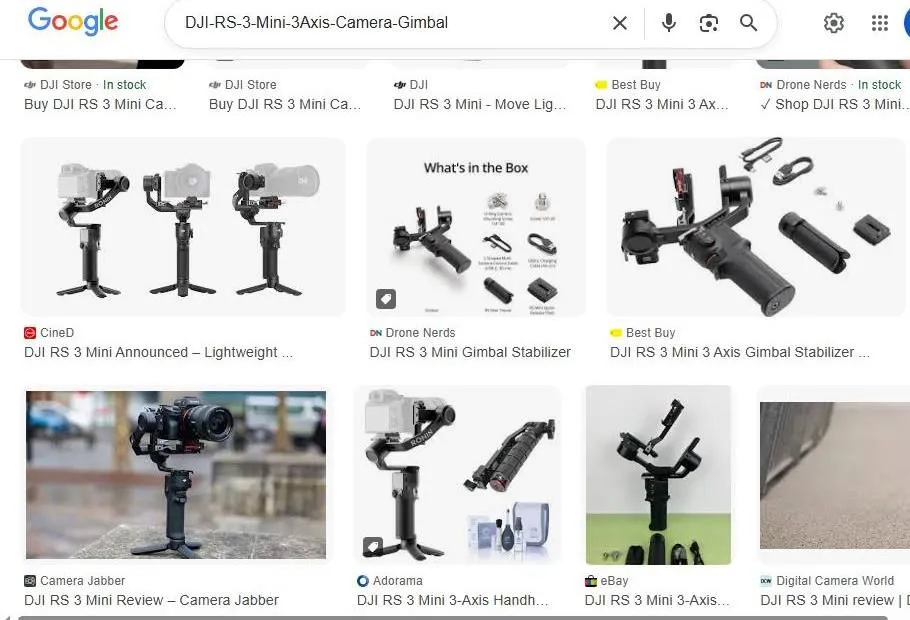Click the product tag icon on the Drone Nerds image
The image size is (910, 620).
pyautogui.click(x=385, y=298)
